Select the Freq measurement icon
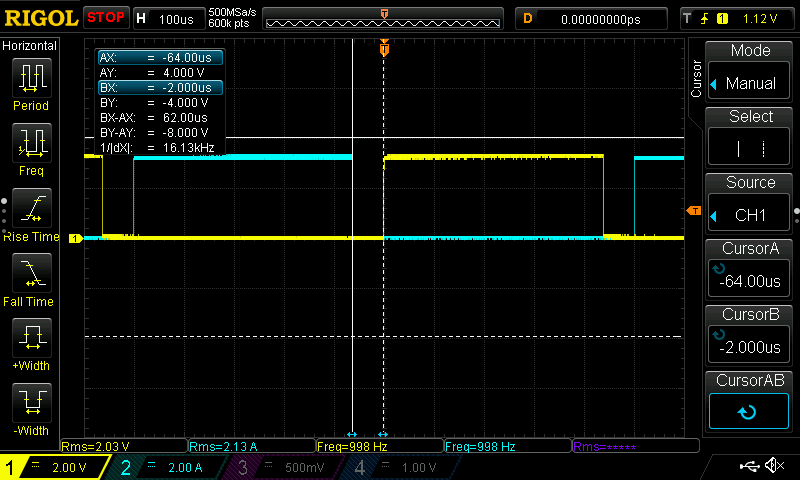 click(32, 143)
